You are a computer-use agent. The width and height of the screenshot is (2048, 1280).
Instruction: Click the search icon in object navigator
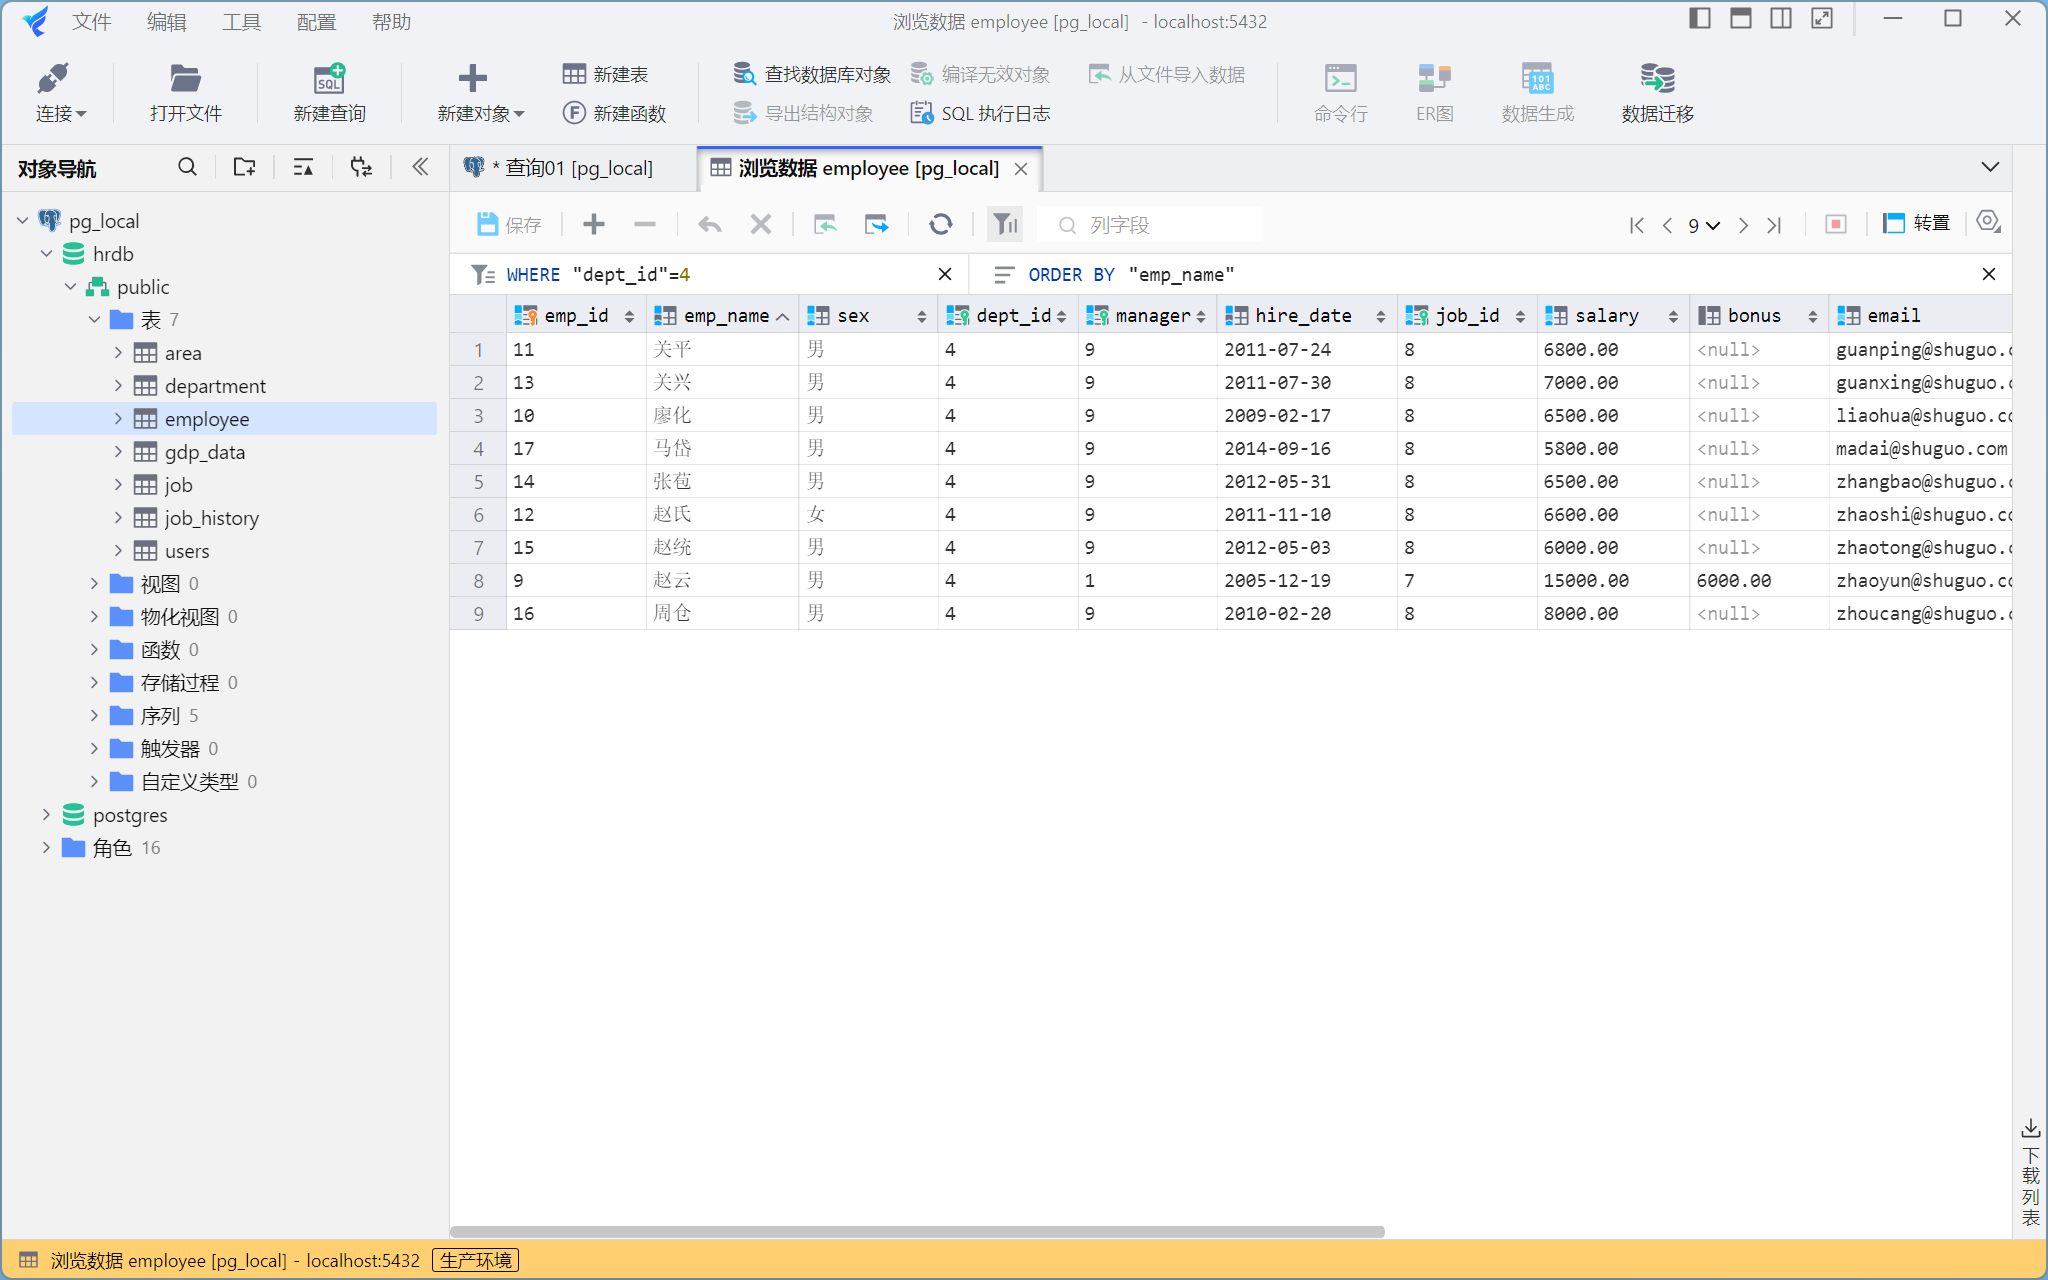tap(187, 167)
